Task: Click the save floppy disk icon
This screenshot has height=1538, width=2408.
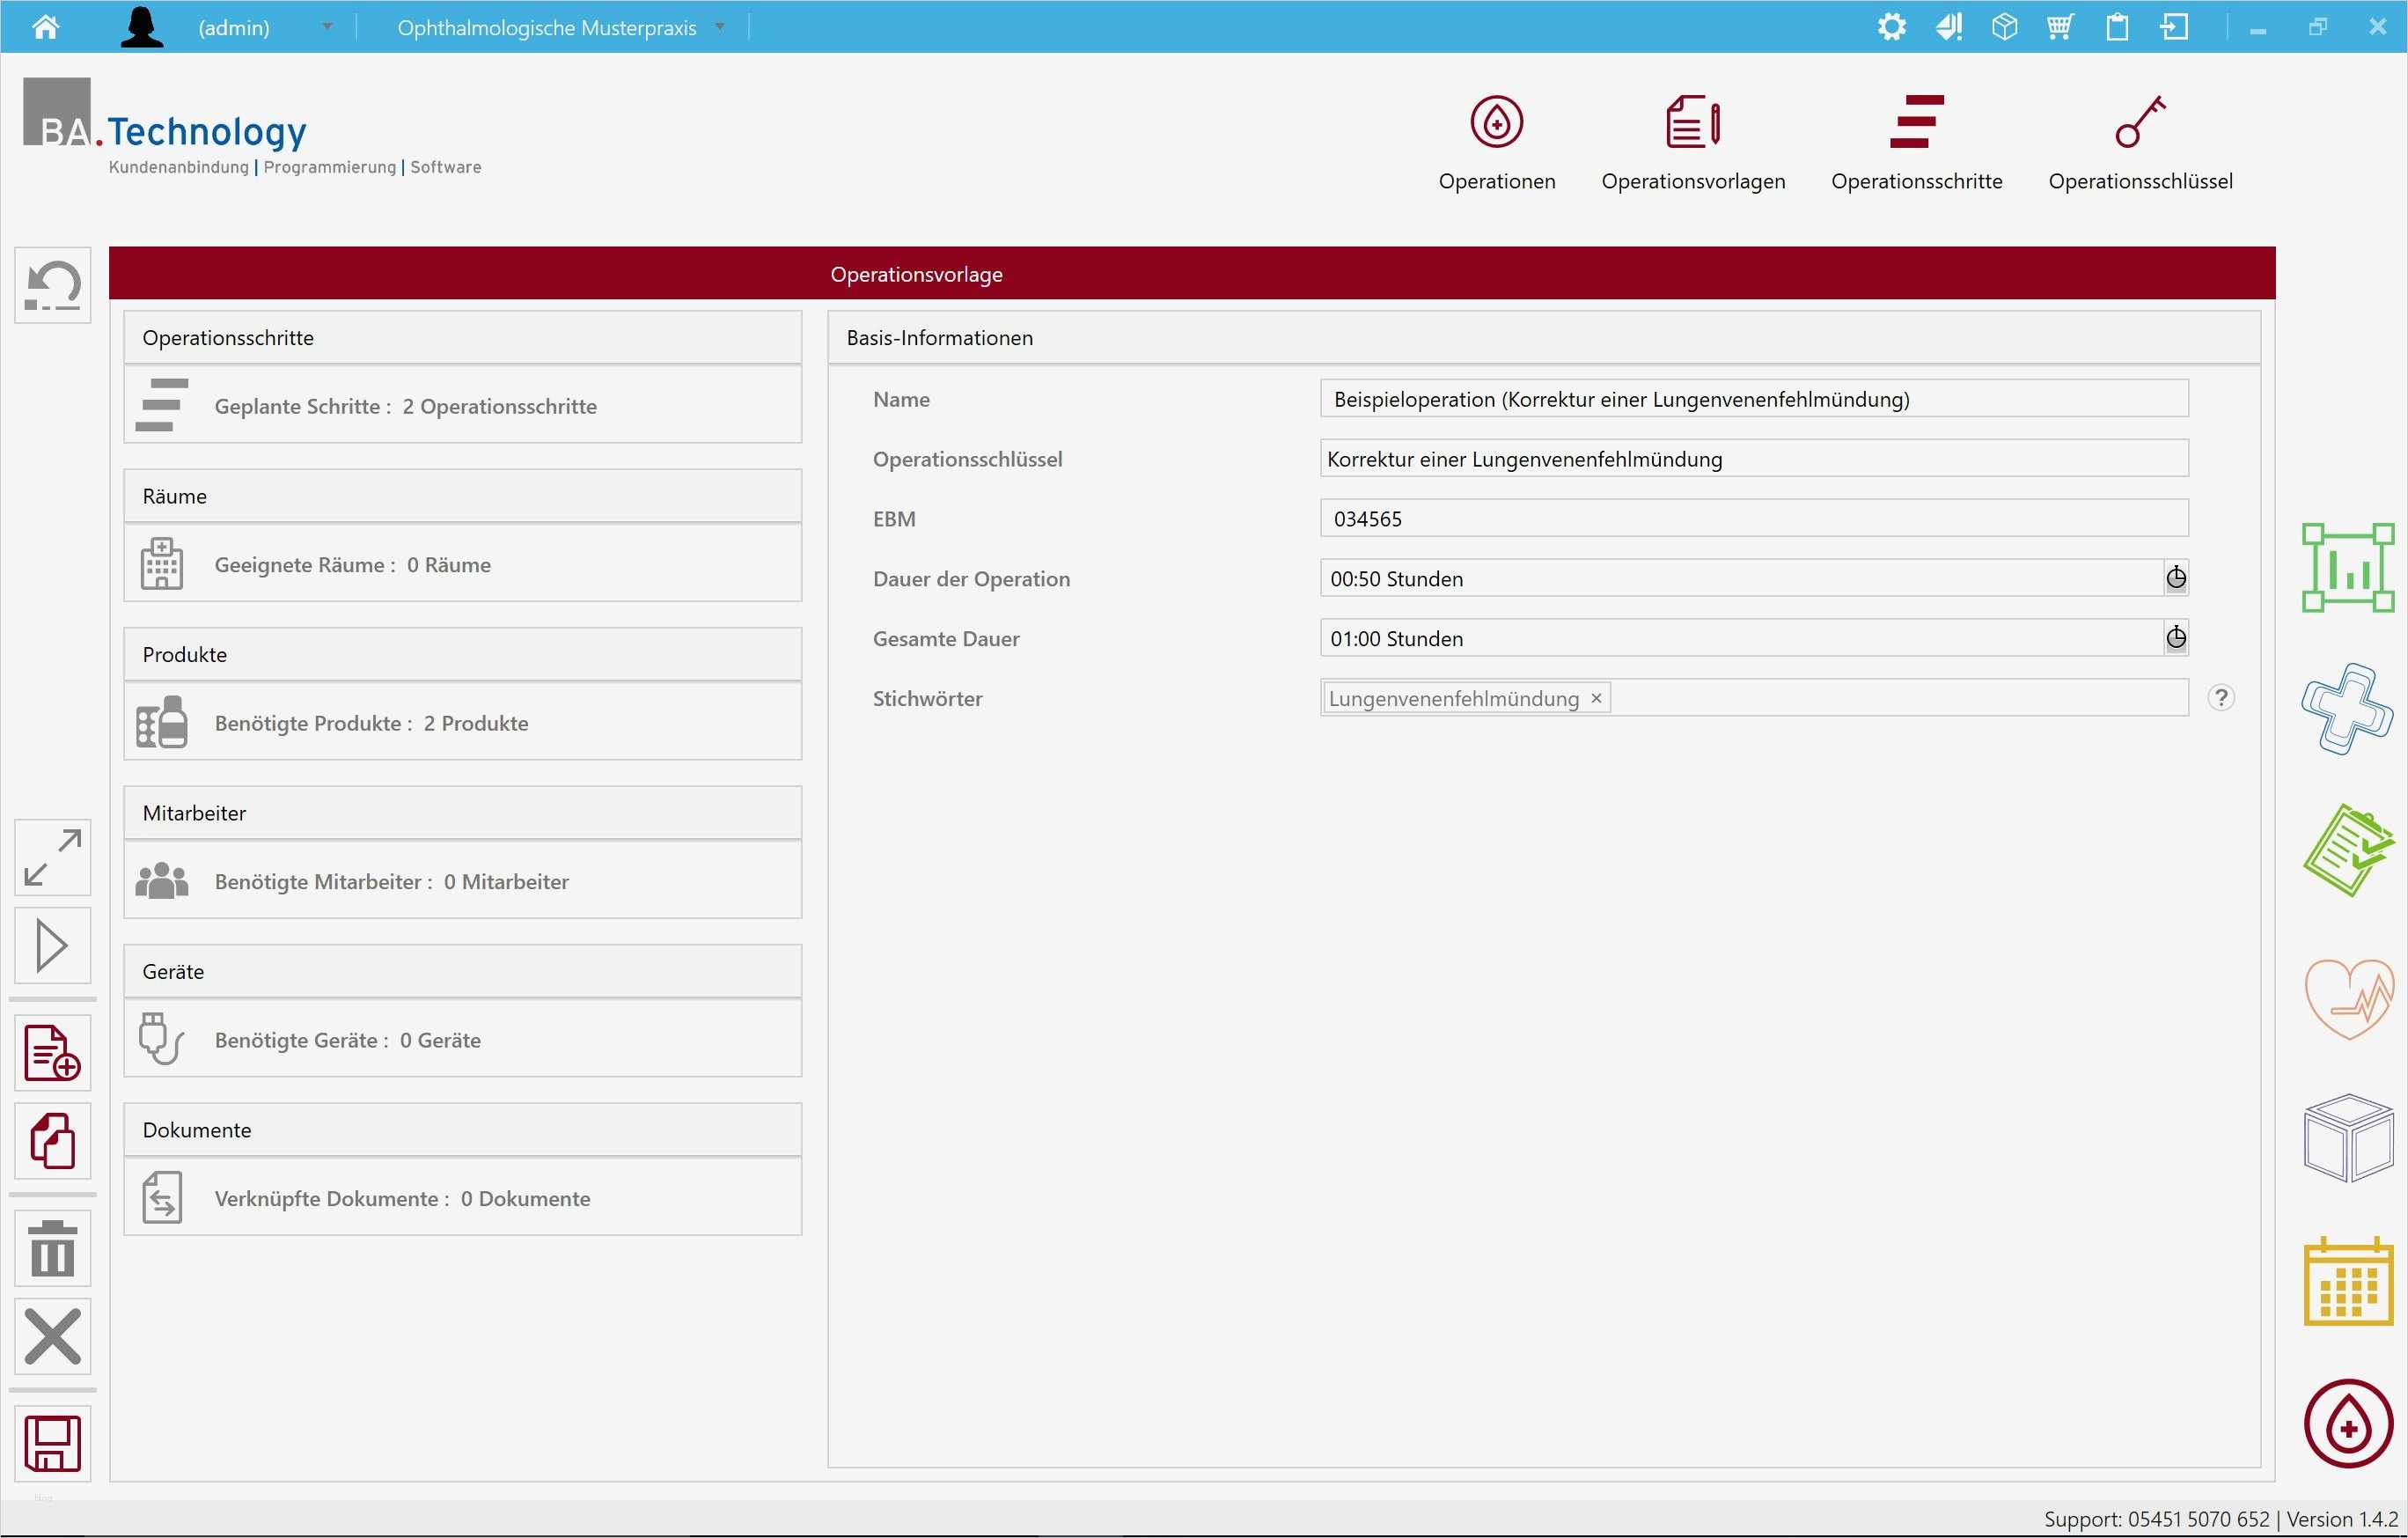Action: [52, 1443]
